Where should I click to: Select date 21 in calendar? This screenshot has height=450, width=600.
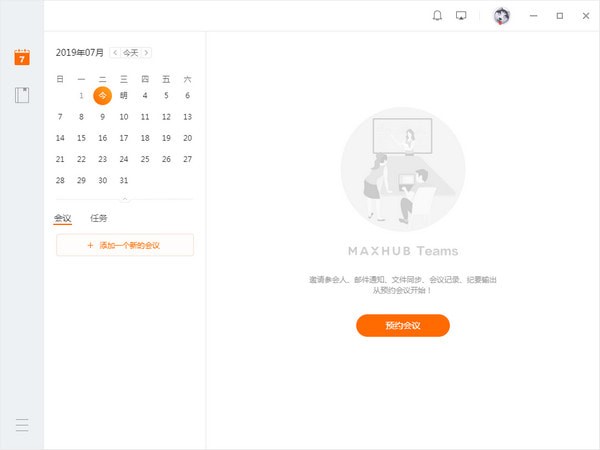(60, 159)
